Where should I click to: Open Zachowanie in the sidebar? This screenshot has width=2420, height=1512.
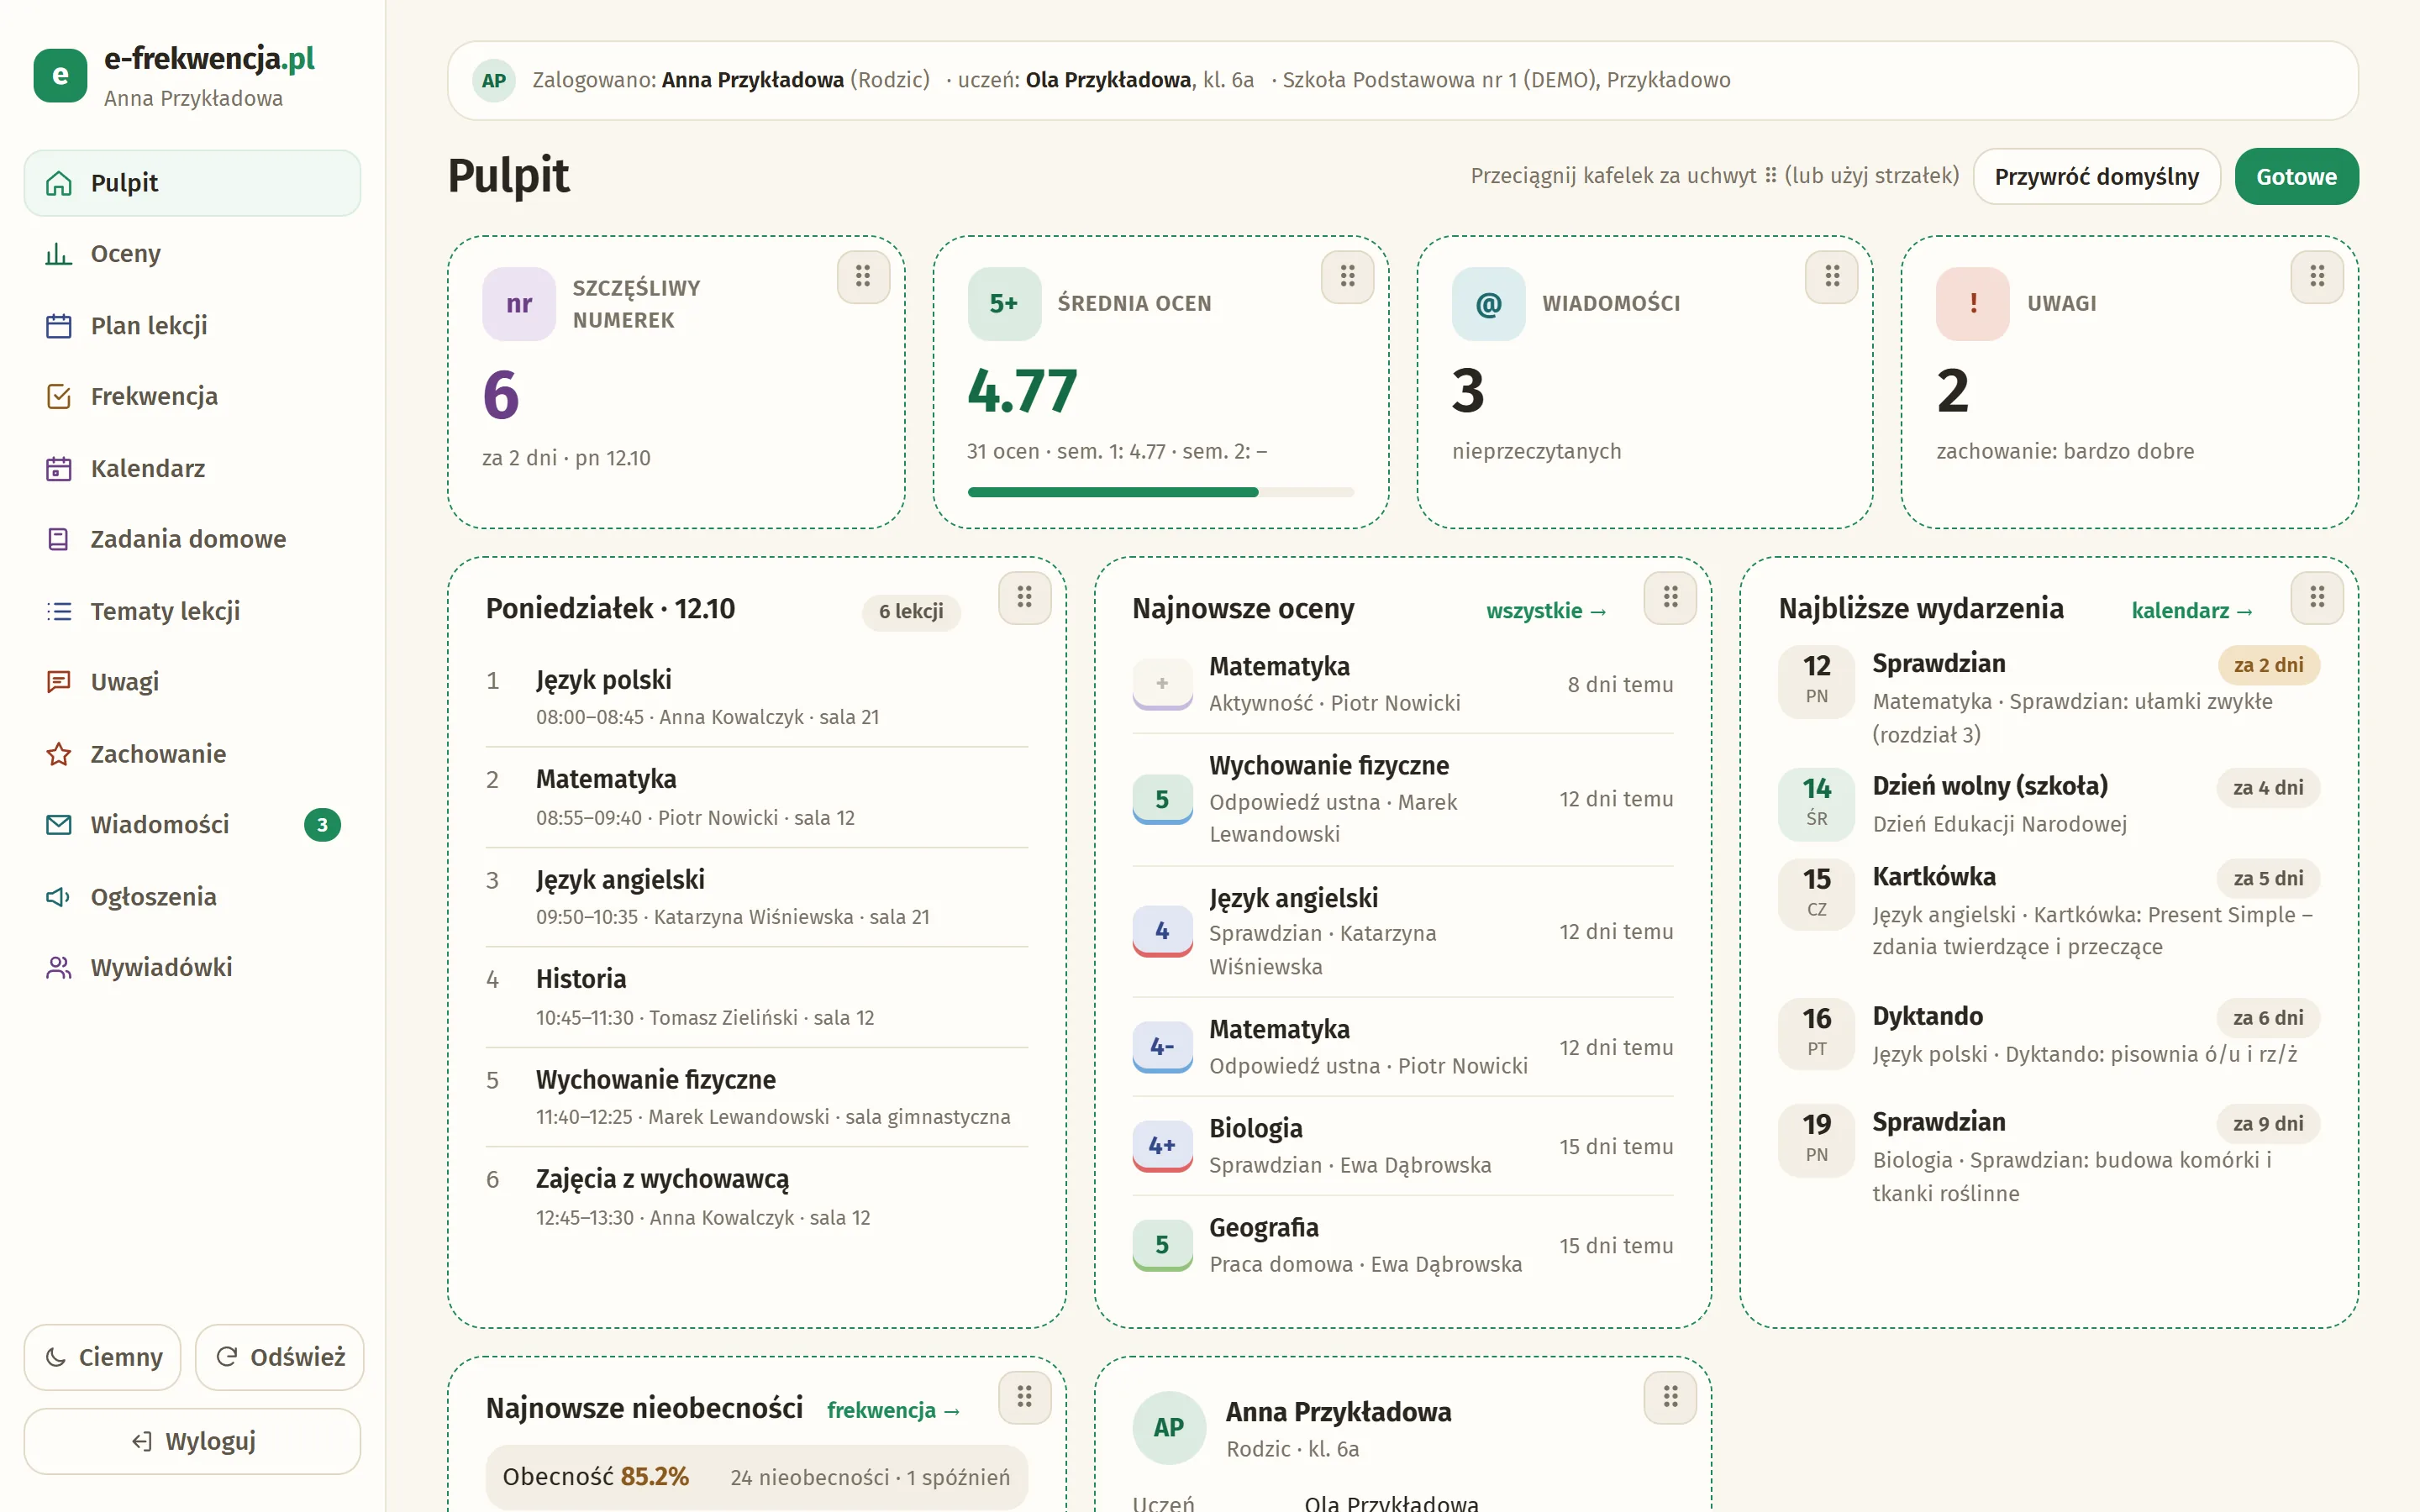[192, 754]
